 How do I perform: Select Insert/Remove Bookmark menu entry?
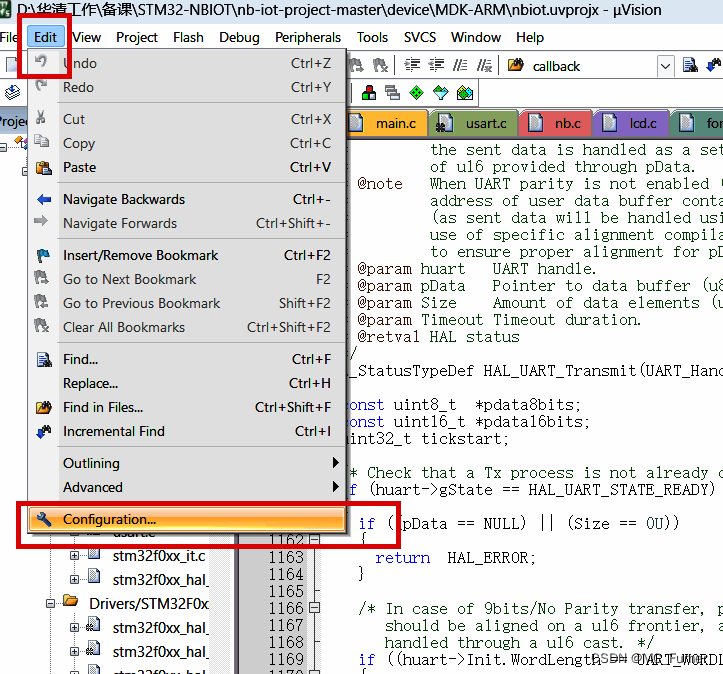pos(140,255)
